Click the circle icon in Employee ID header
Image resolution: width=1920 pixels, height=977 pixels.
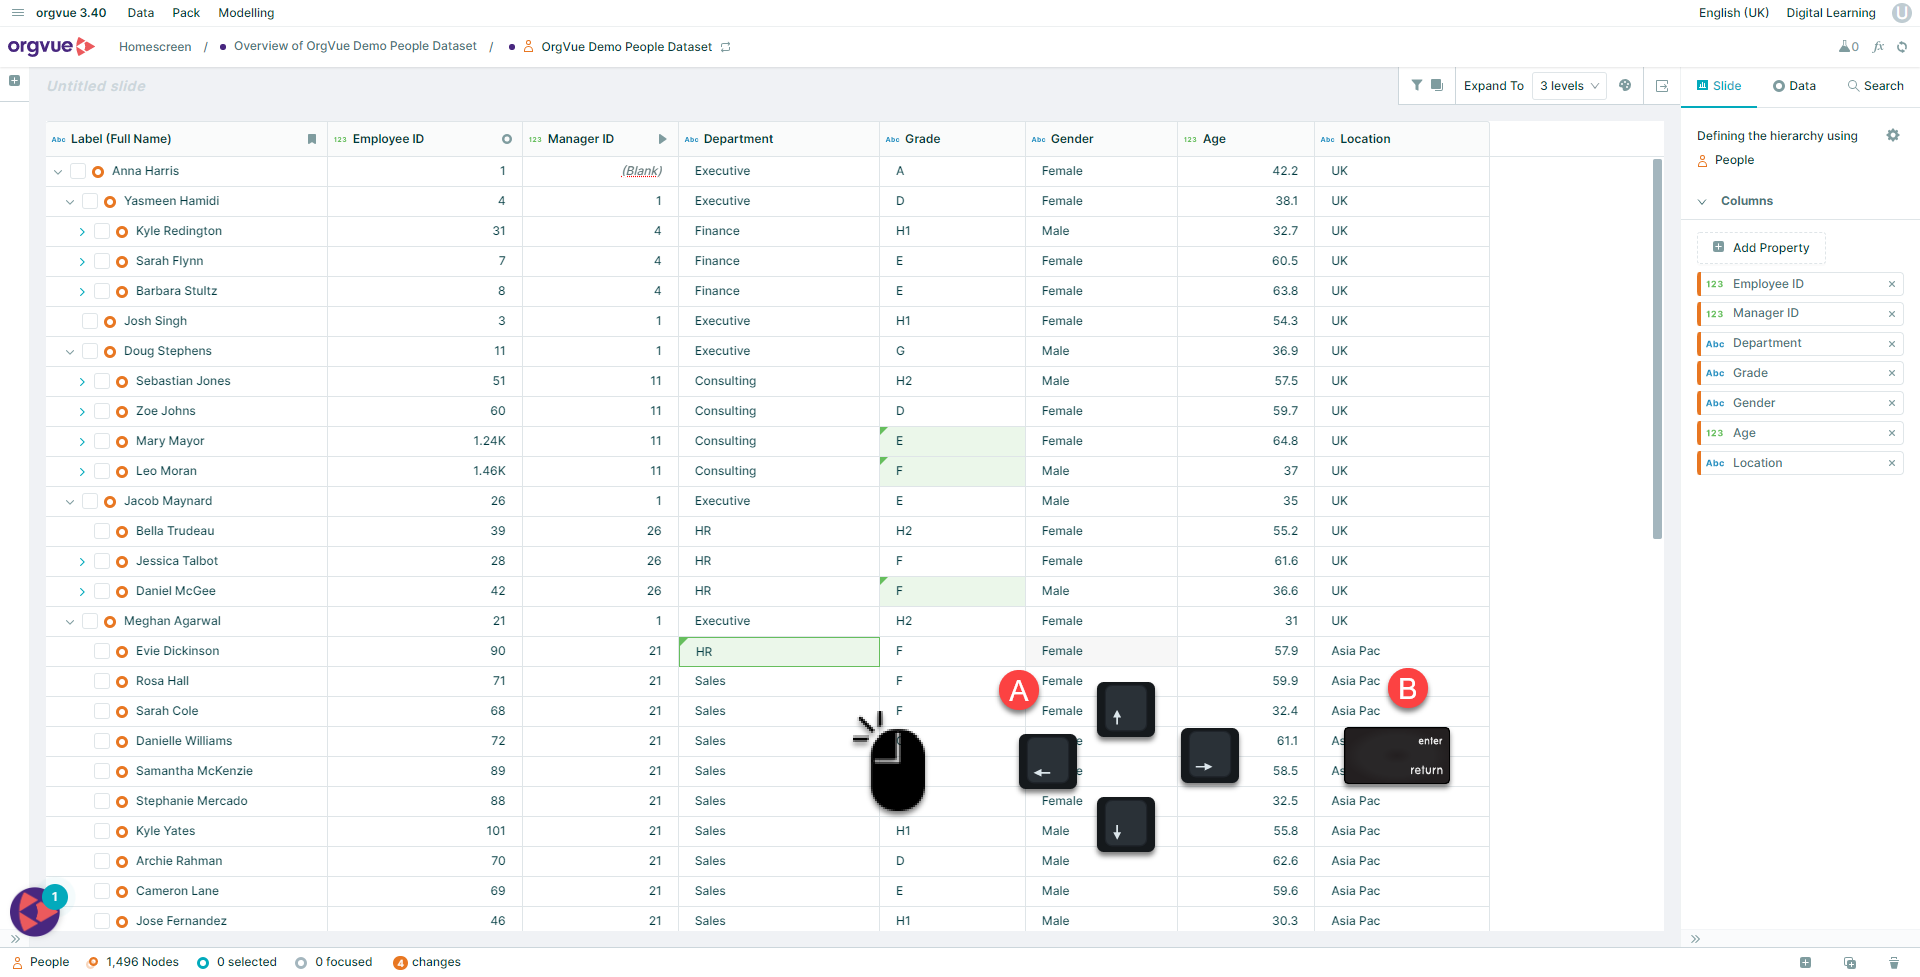point(507,139)
